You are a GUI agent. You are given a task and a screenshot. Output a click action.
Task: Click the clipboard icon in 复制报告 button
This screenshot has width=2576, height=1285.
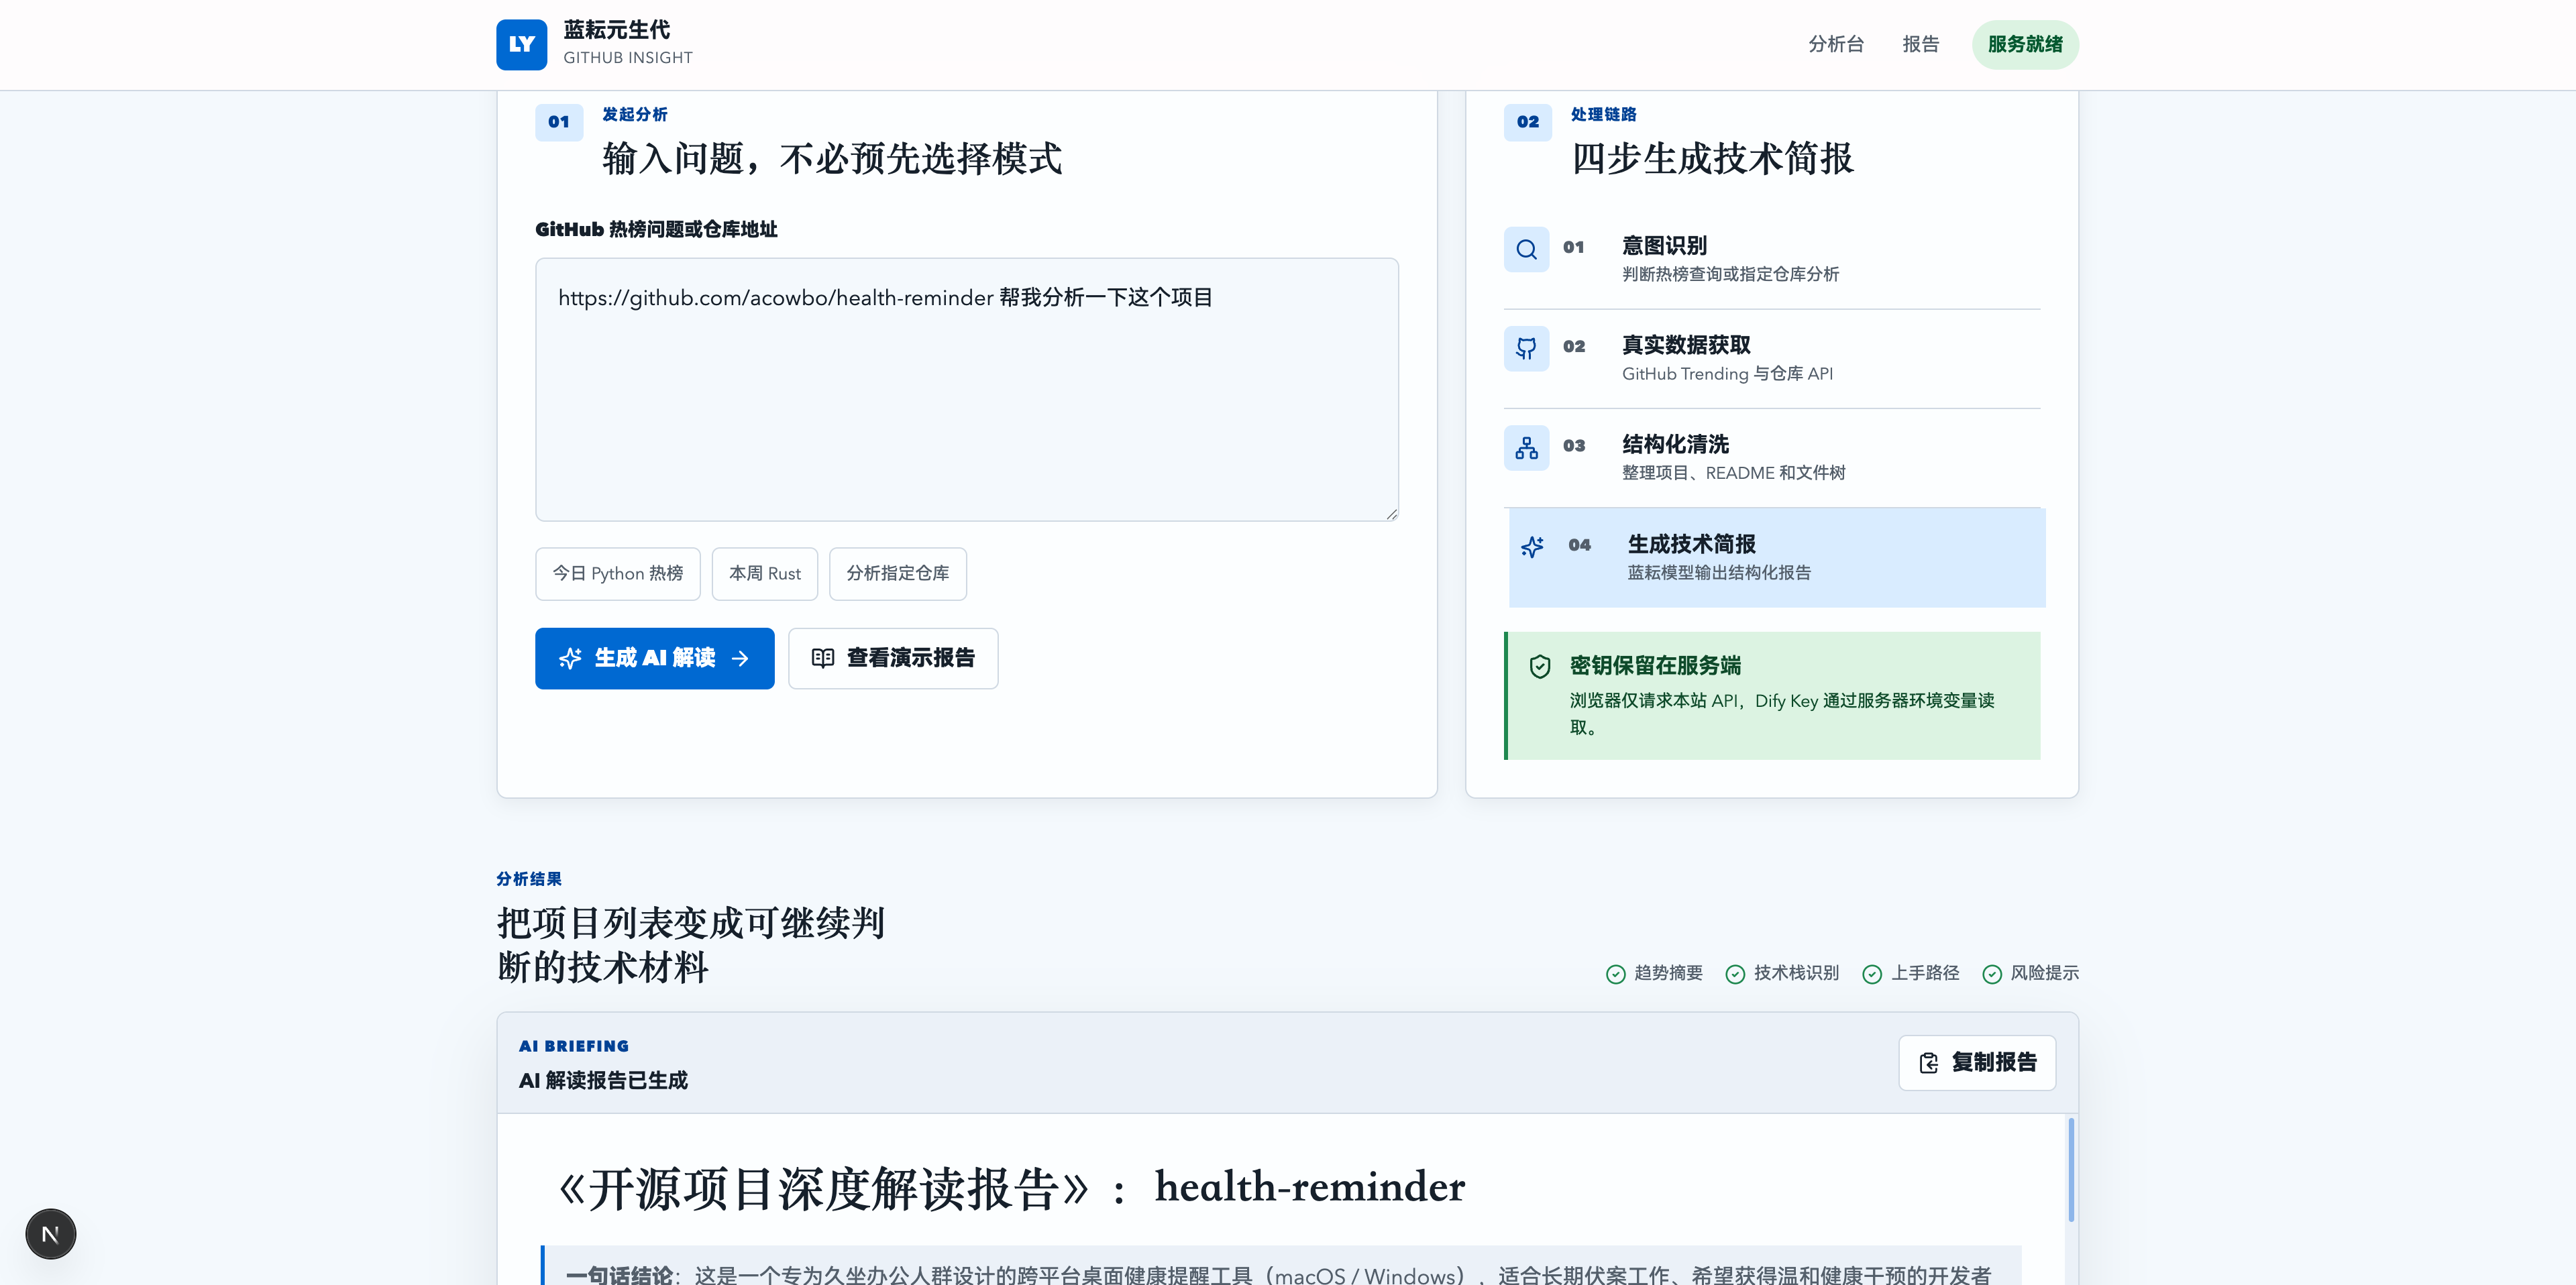1929,1063
